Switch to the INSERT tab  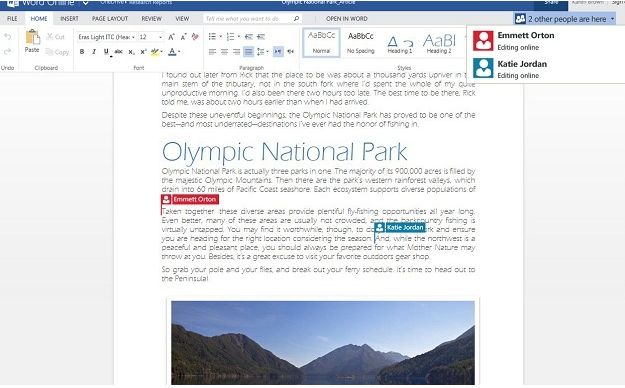[x=69, y=19]
